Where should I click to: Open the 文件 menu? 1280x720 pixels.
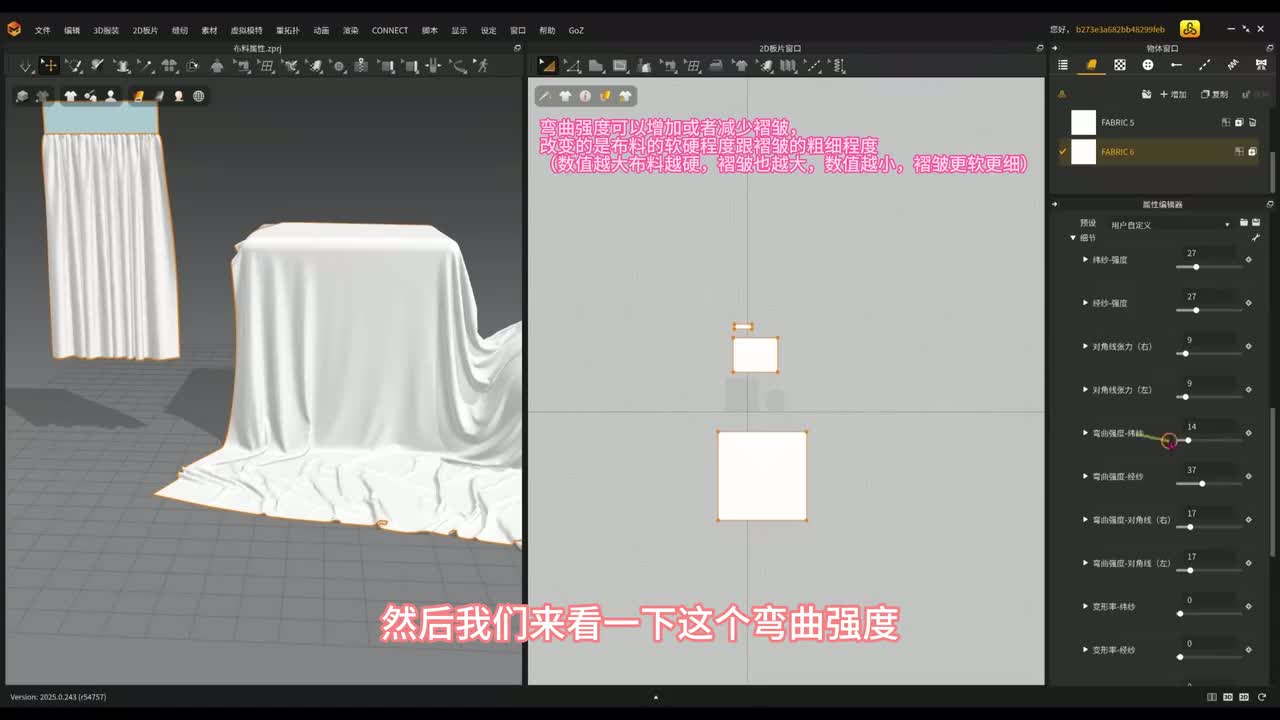click(43, 30)
